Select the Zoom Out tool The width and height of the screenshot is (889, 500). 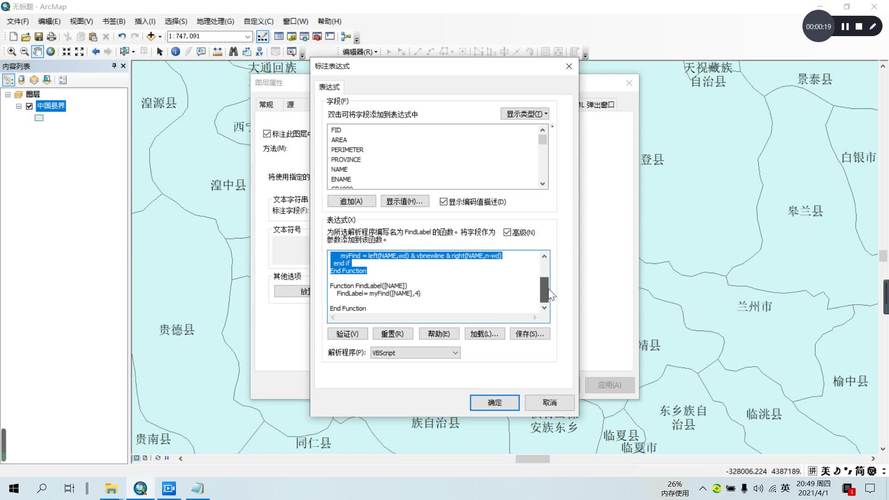(x=24, y=52)
